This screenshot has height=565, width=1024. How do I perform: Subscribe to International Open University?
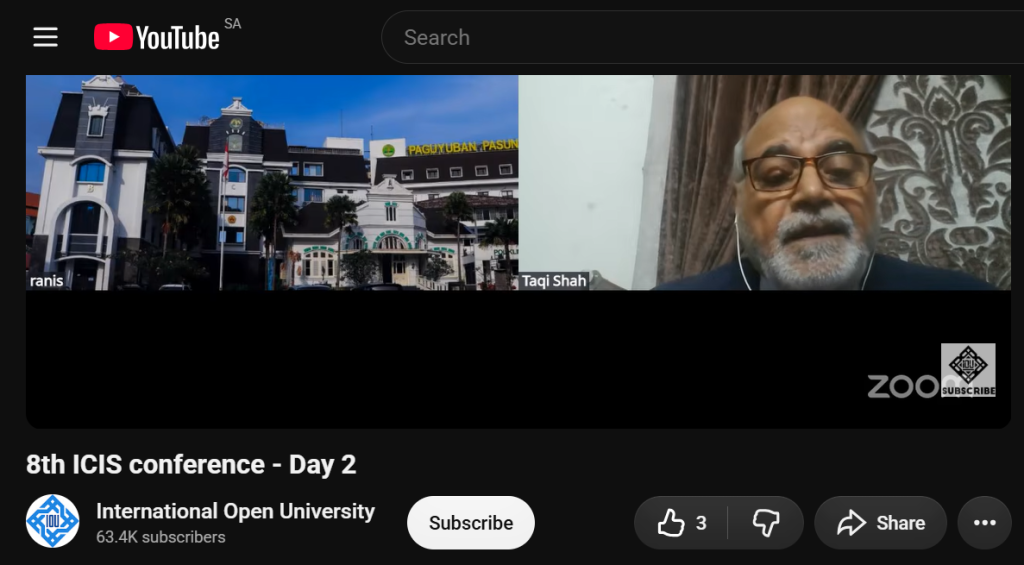pos(471,523)
